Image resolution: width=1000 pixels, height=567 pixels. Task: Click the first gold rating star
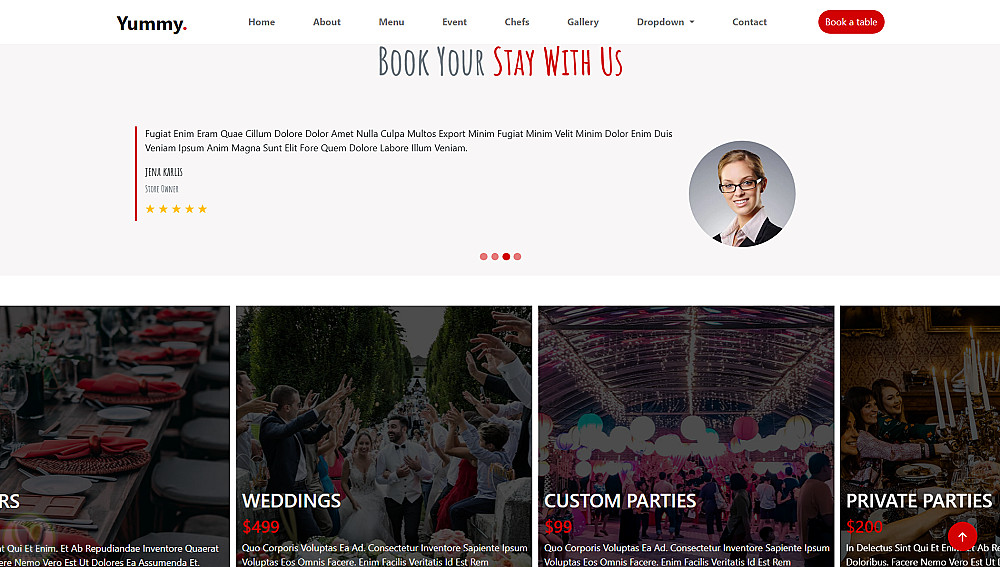(x=150, y=209)
